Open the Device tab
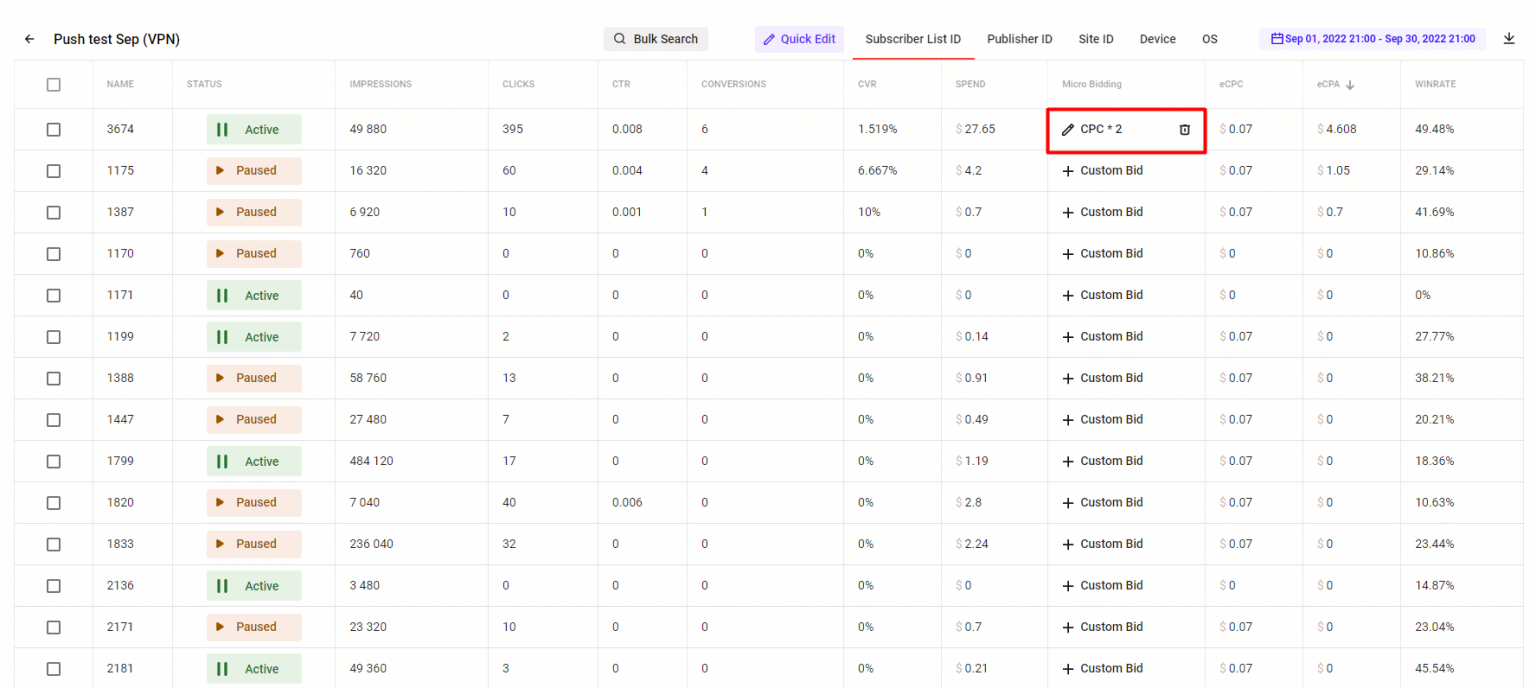Image resolution: width=1536 pixels, height=688 pixels. click(1157, 39)
